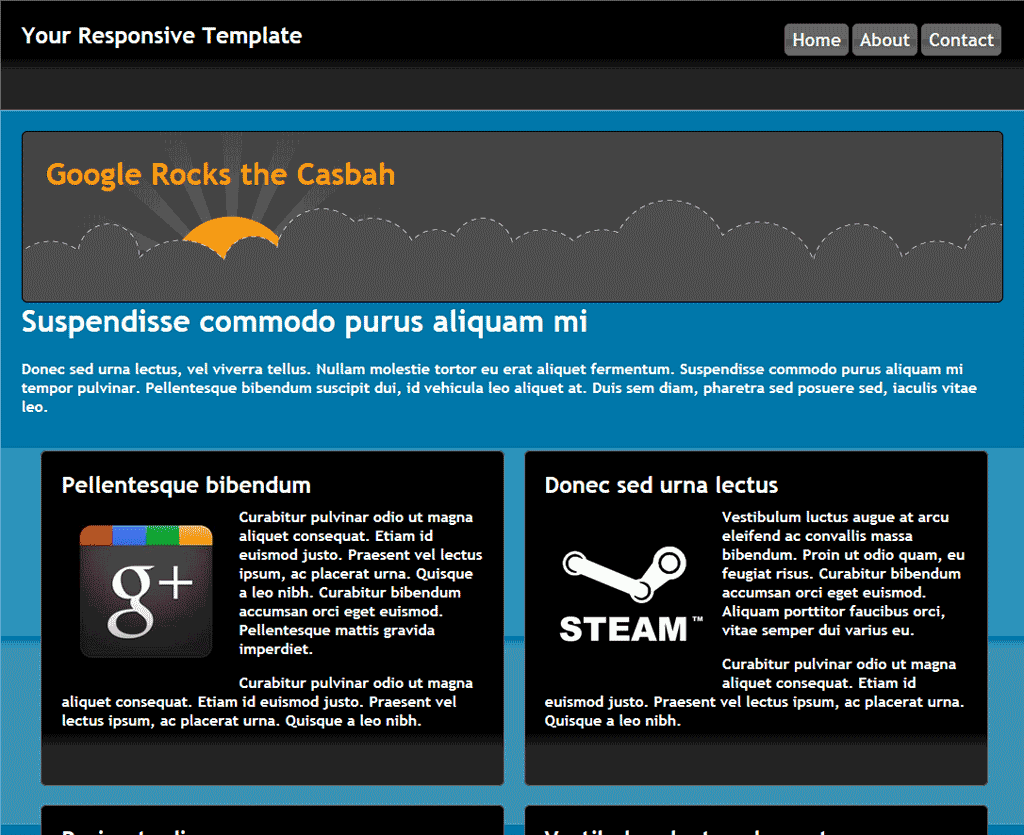Click the text ending vitae semper dui varius eu
Viewport: 1024px width, 835px height.
click(x=843, y=573)
